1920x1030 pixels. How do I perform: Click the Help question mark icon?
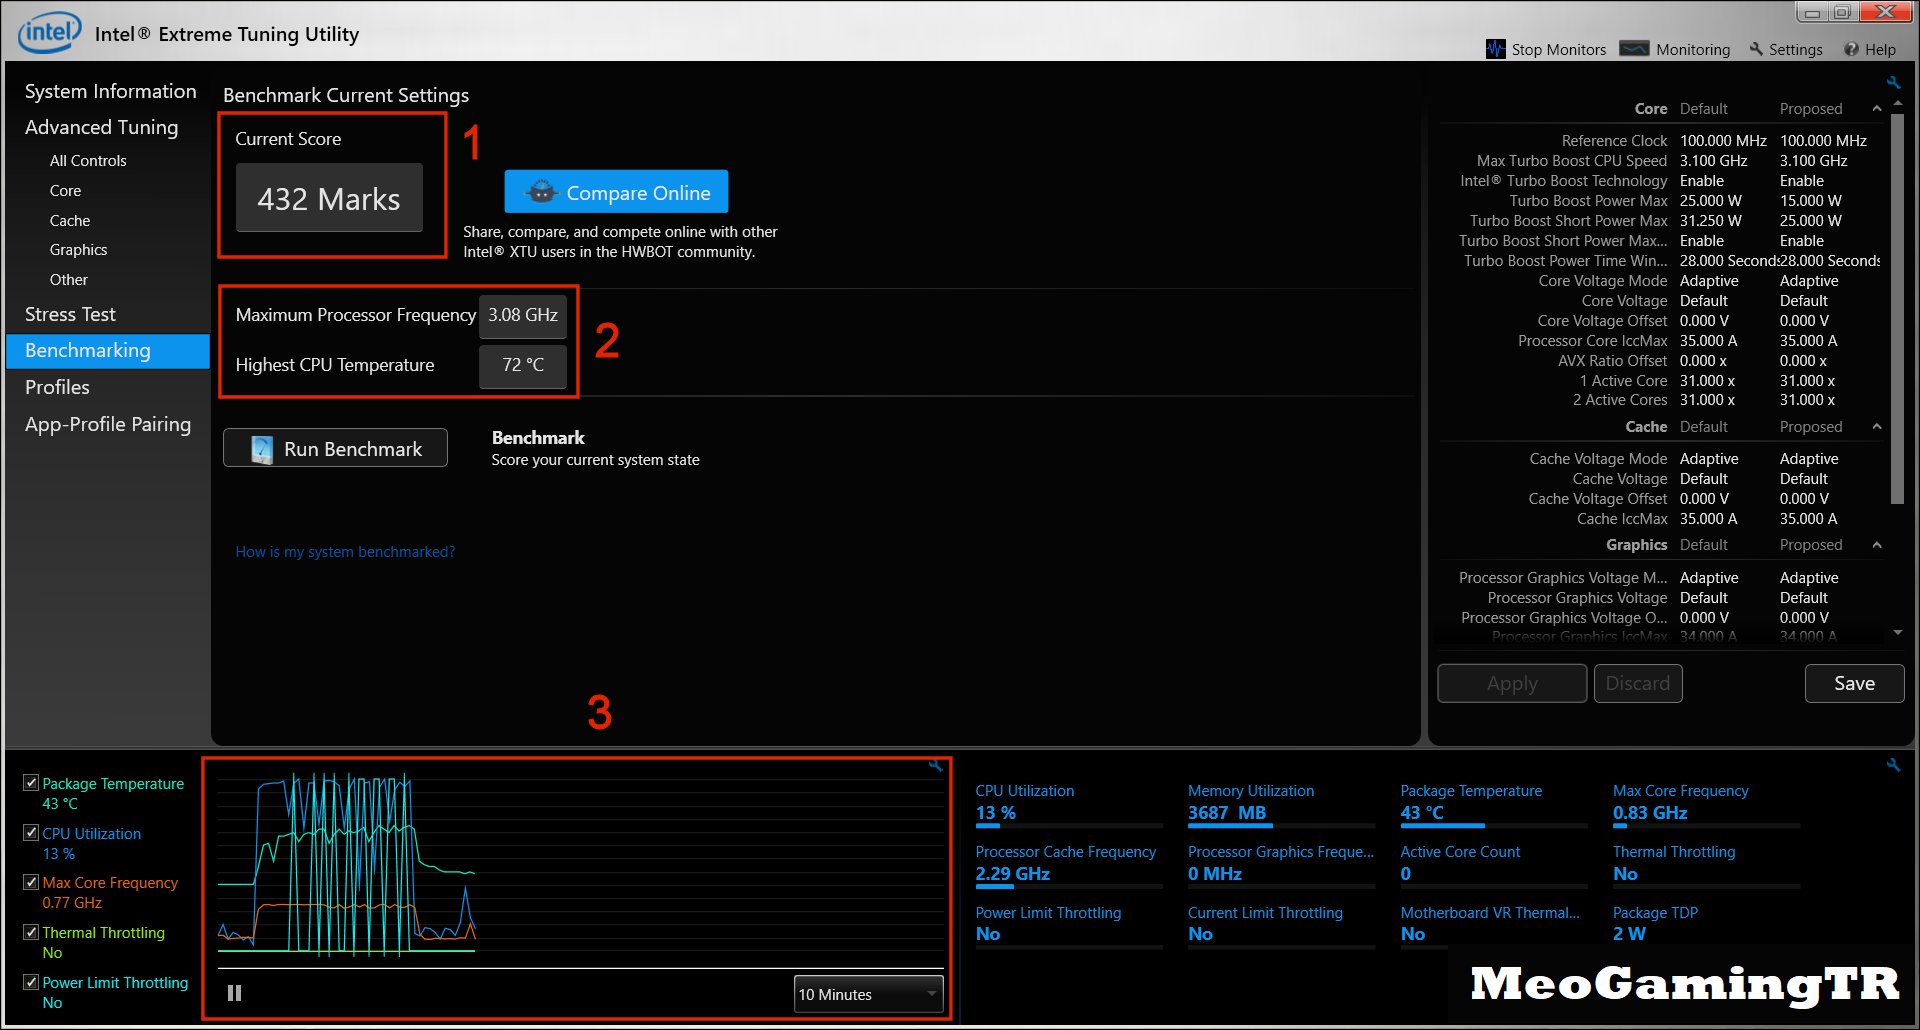point(1851,49)
